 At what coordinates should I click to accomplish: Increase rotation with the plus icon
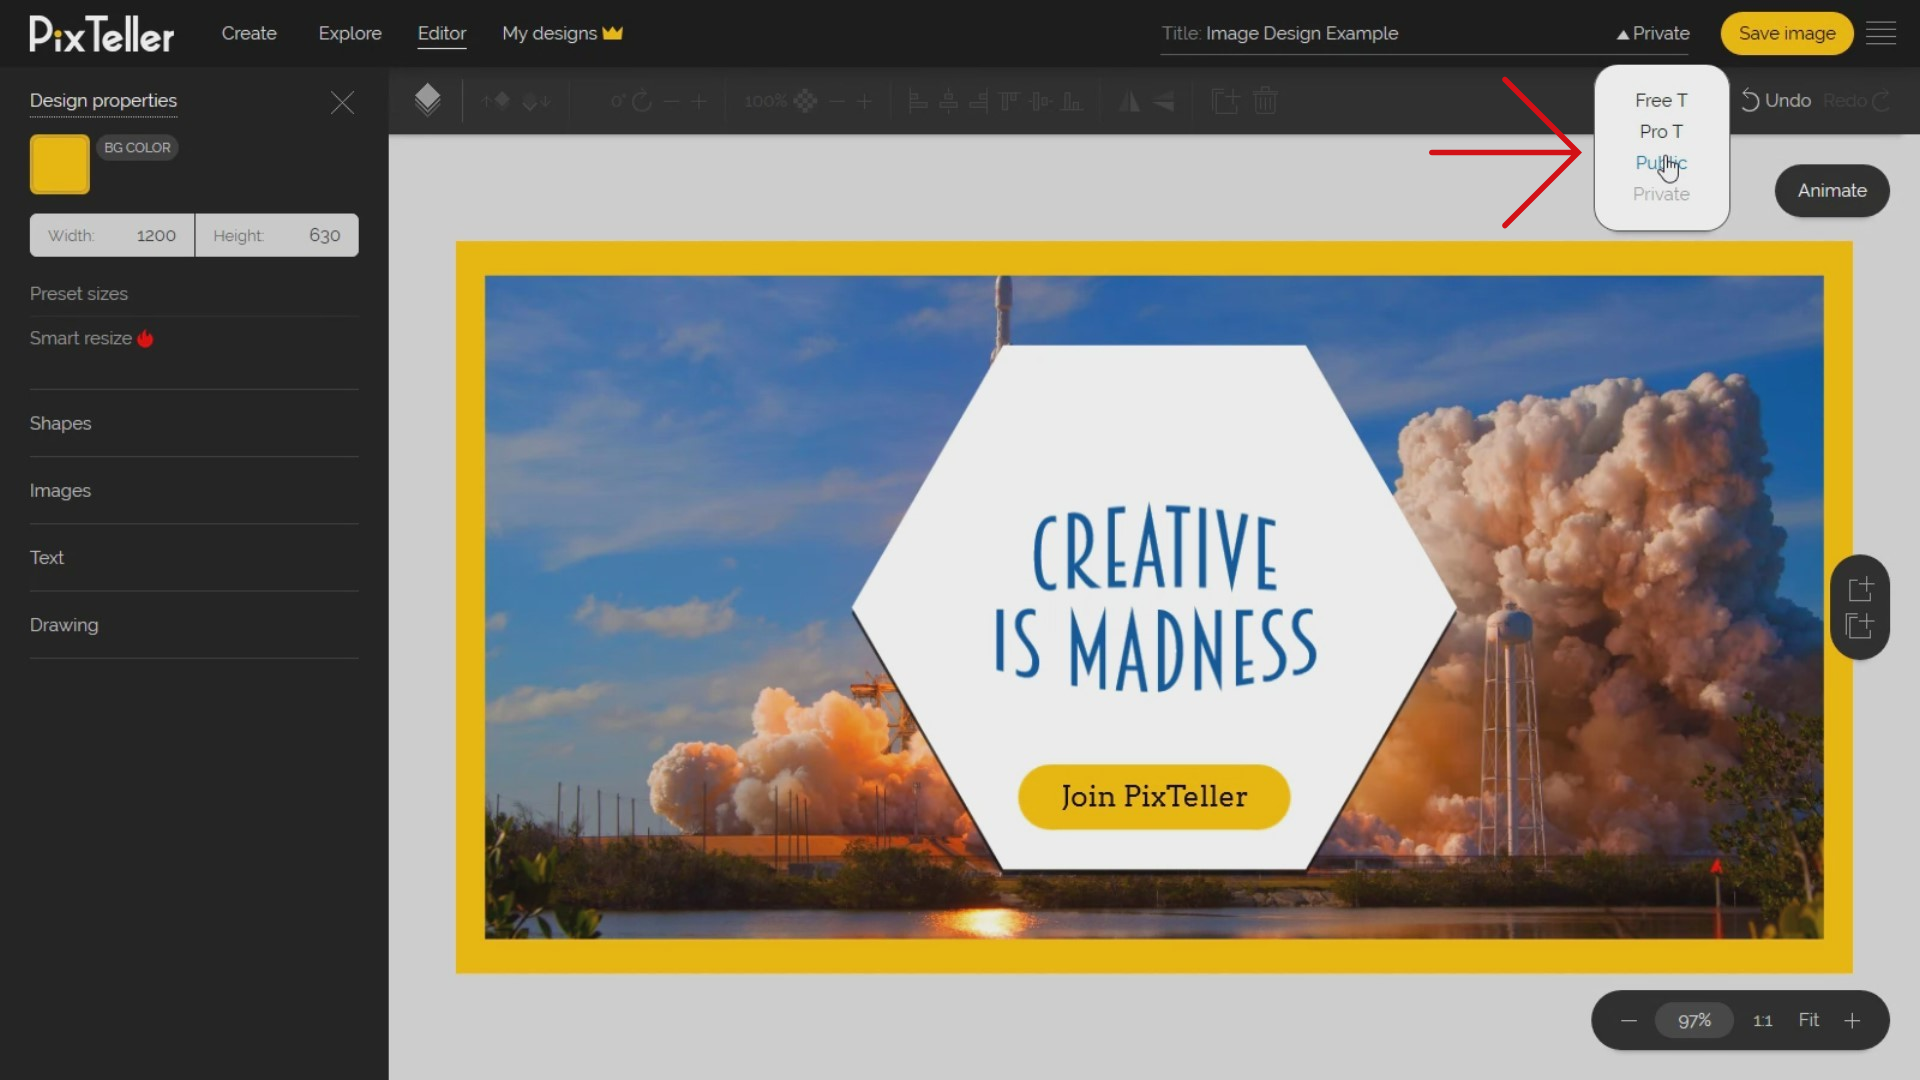(699, 101)
